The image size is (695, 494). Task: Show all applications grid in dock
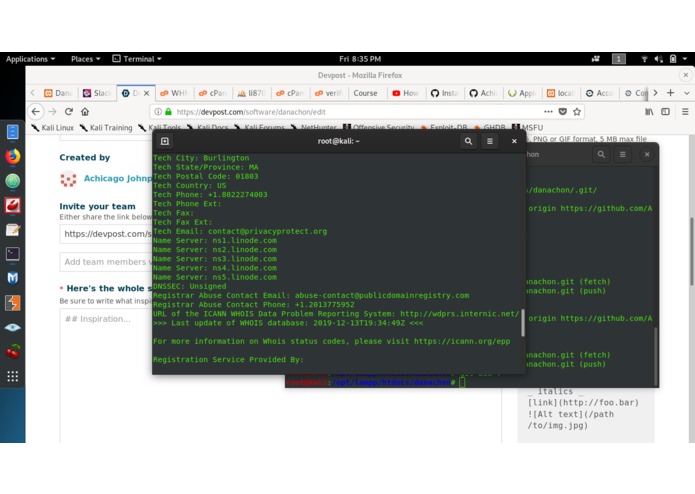(12, 376)
